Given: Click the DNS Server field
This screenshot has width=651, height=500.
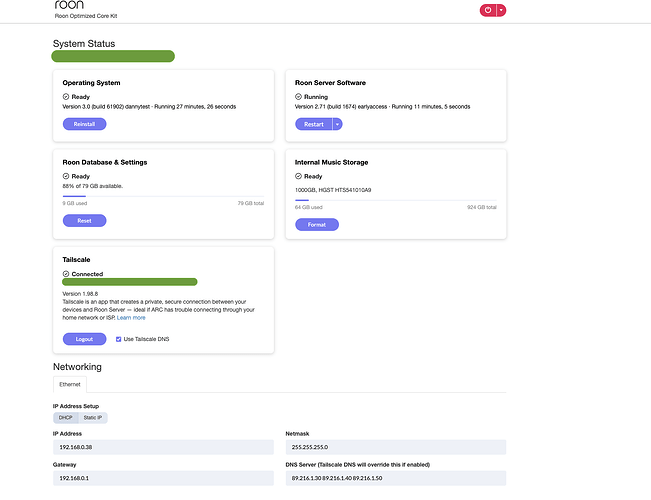Looking at the screenshot, I should coord(396,478).
